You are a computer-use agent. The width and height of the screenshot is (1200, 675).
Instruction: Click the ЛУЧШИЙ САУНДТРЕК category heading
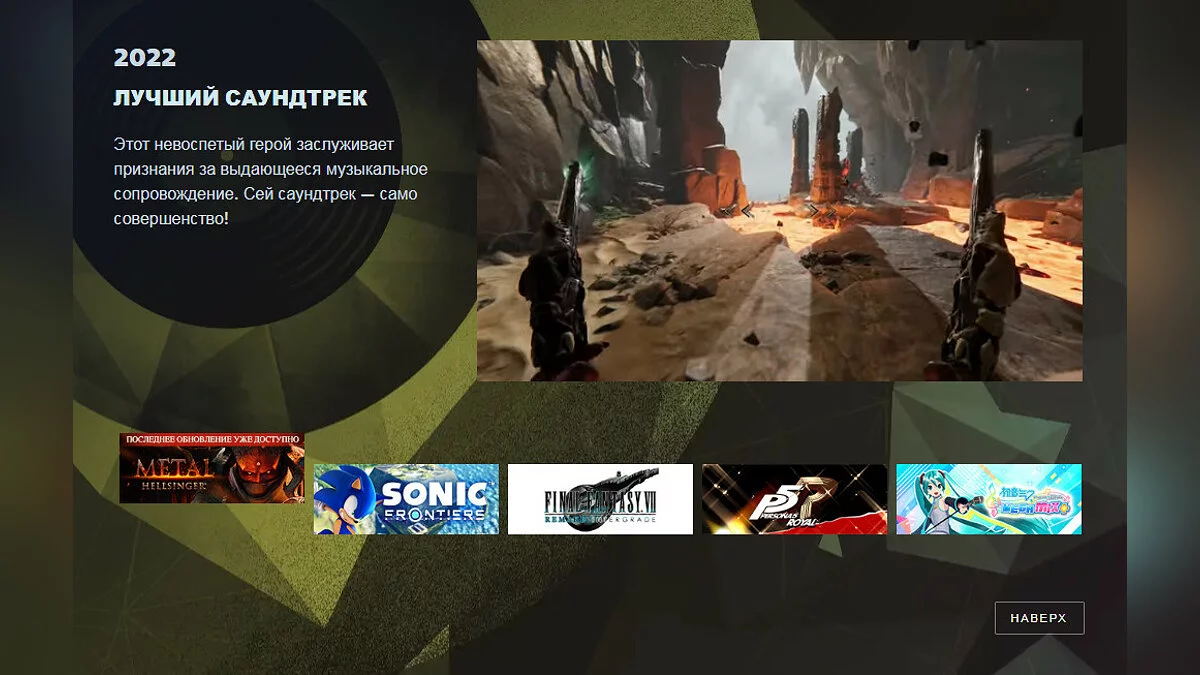(240, 98)
